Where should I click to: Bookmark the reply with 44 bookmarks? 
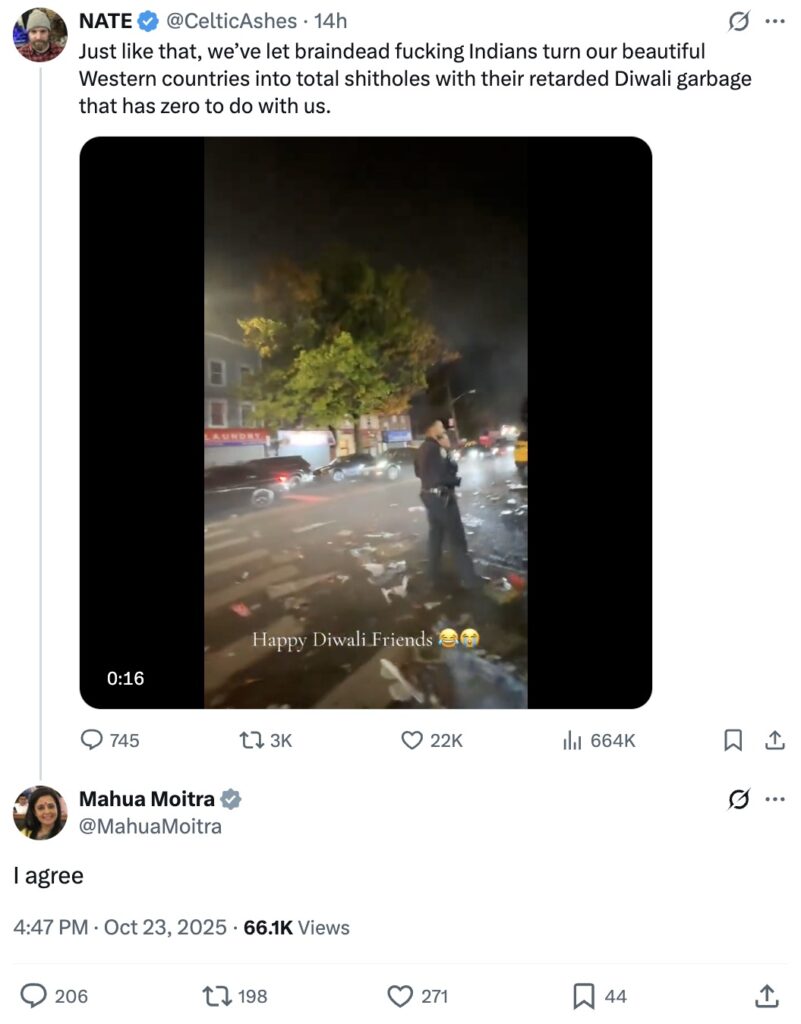pos(584,996)
